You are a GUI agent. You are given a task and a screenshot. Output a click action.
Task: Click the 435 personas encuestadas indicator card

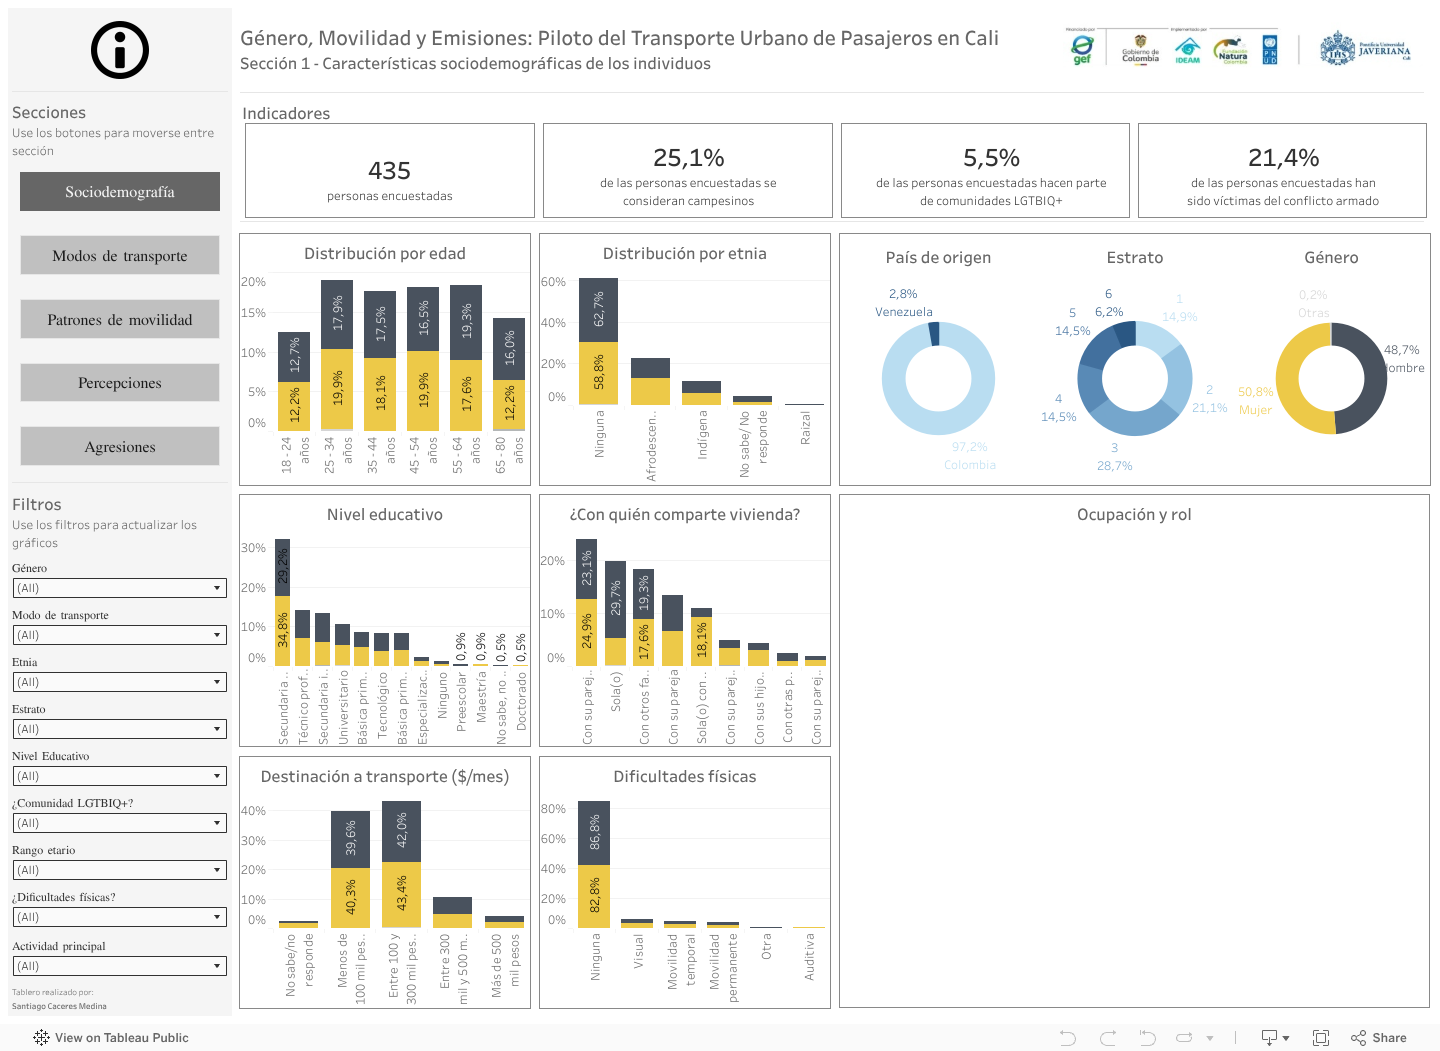390,171
